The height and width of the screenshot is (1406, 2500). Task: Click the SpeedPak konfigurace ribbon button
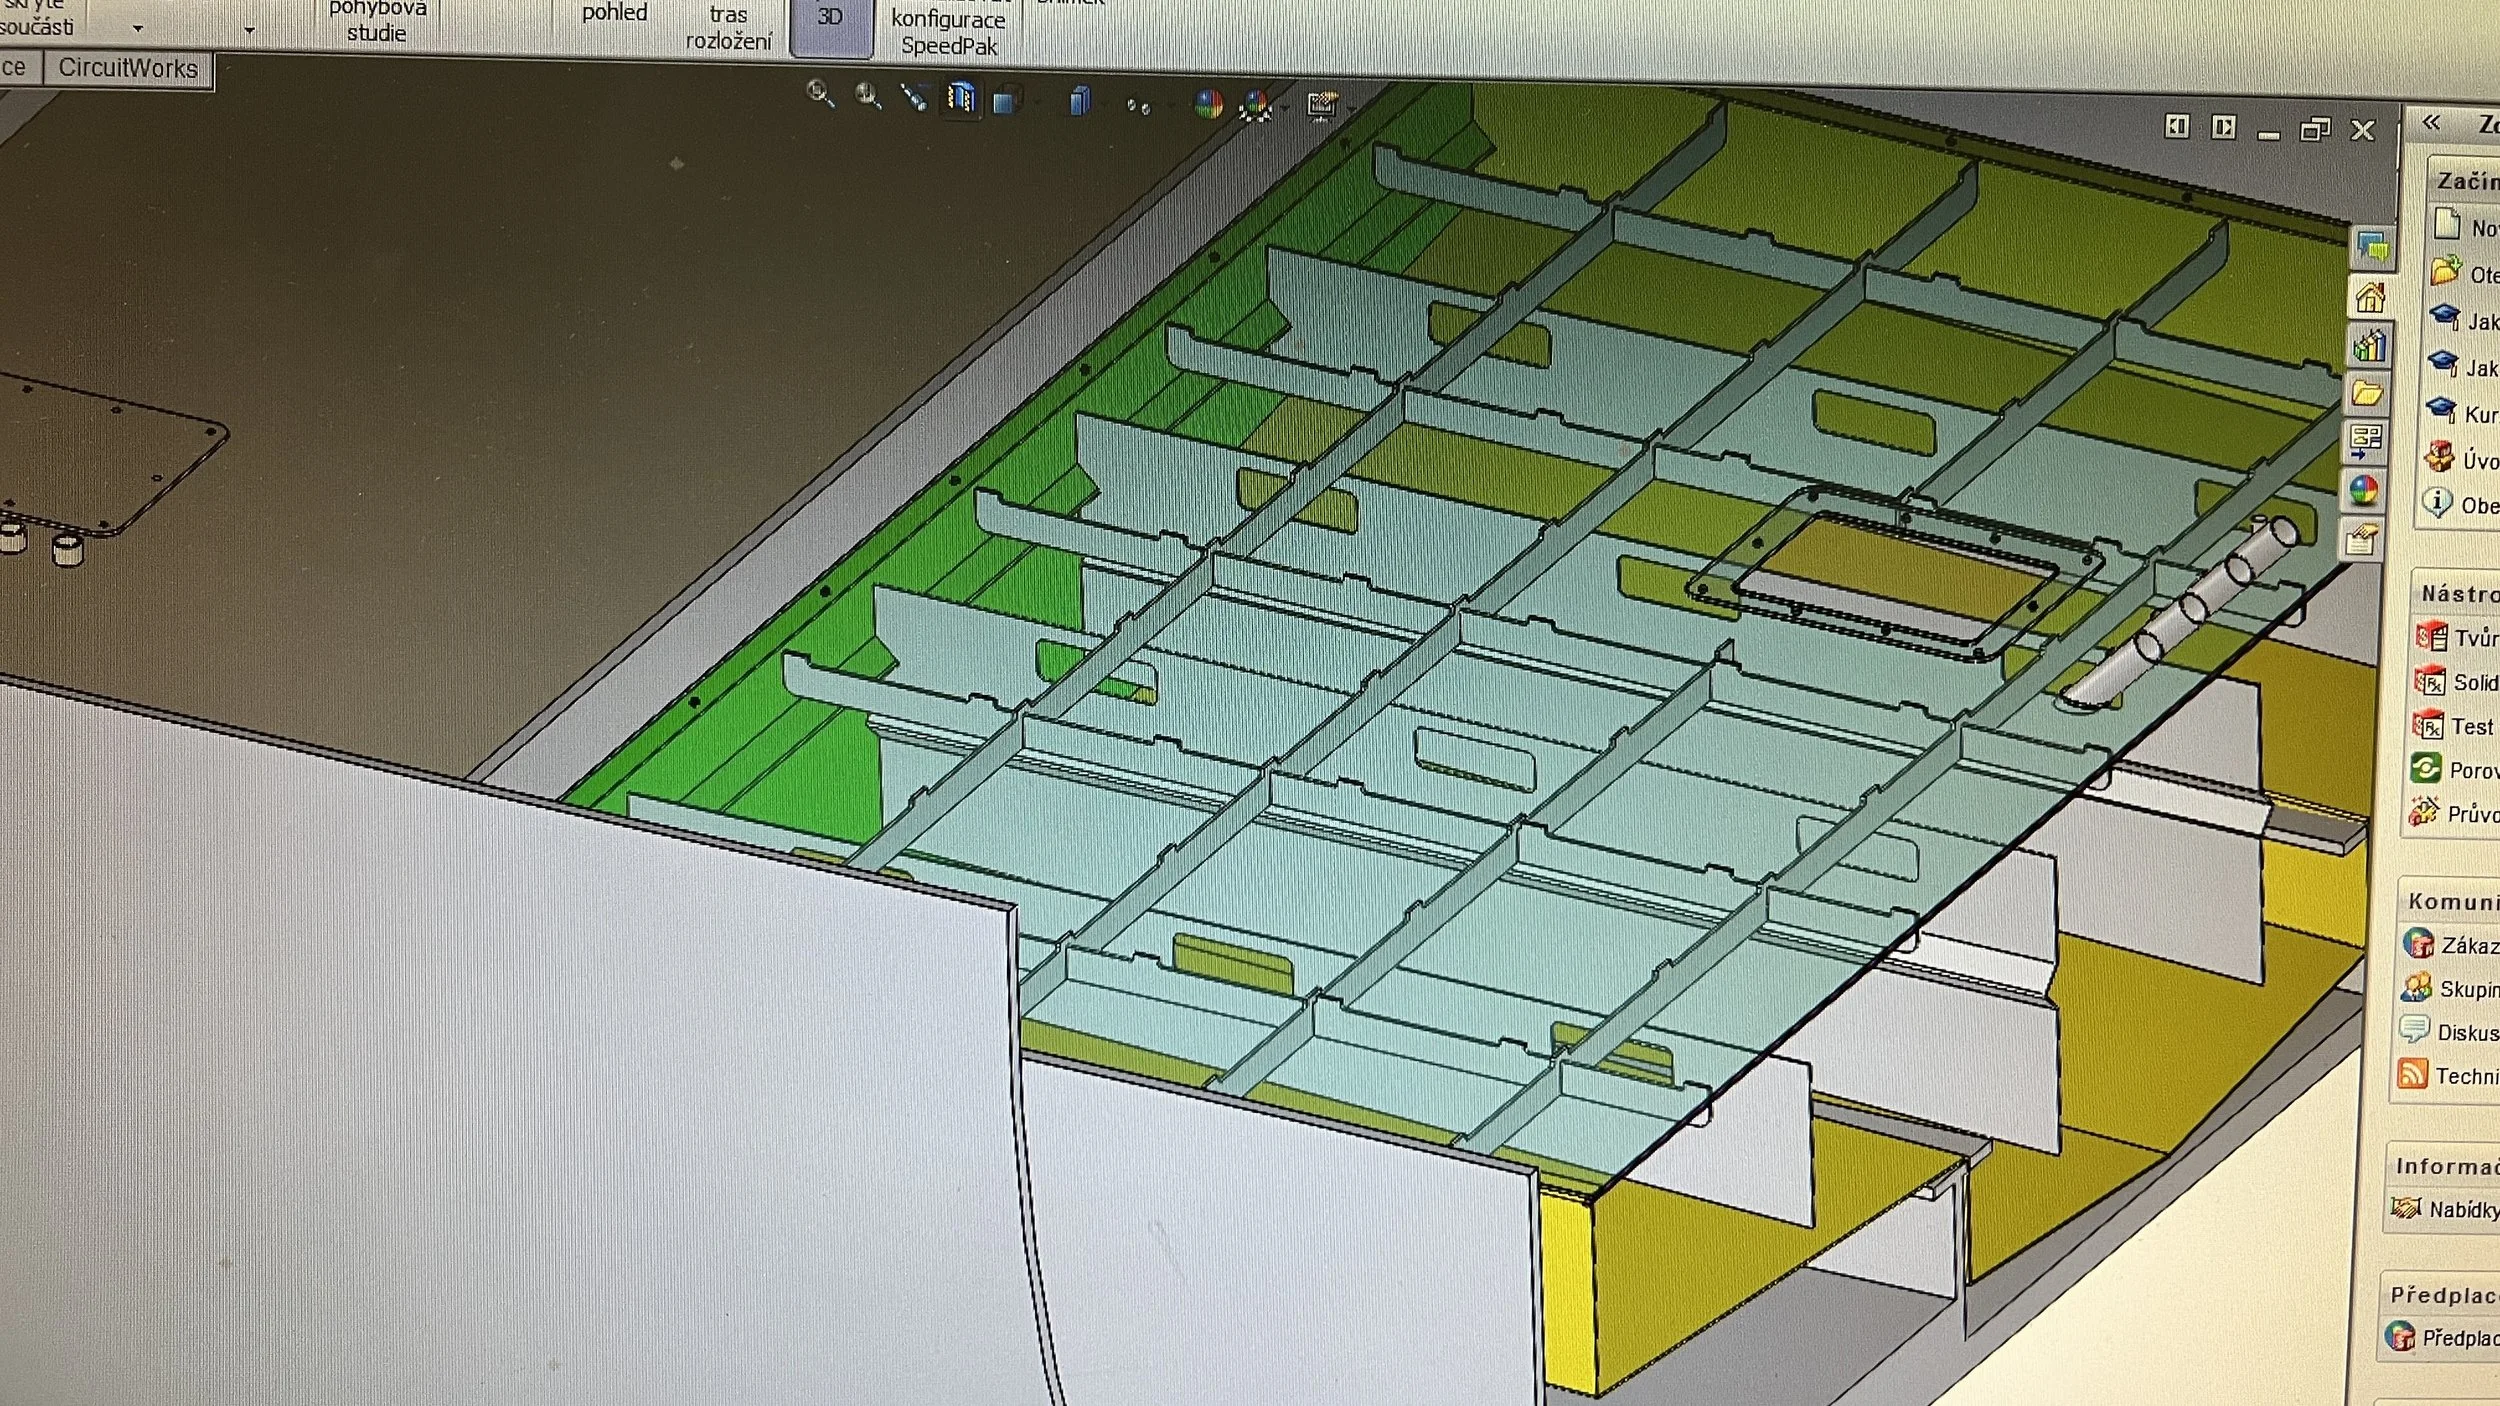[x=948, y=30]
